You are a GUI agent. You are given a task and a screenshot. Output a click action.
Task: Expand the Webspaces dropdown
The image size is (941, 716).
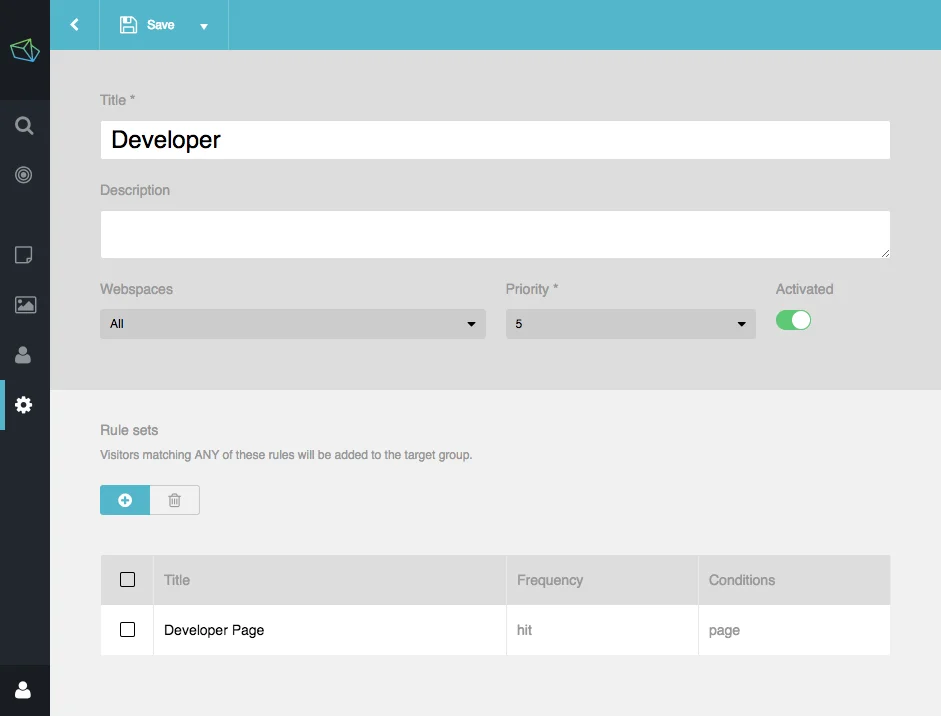292,324
